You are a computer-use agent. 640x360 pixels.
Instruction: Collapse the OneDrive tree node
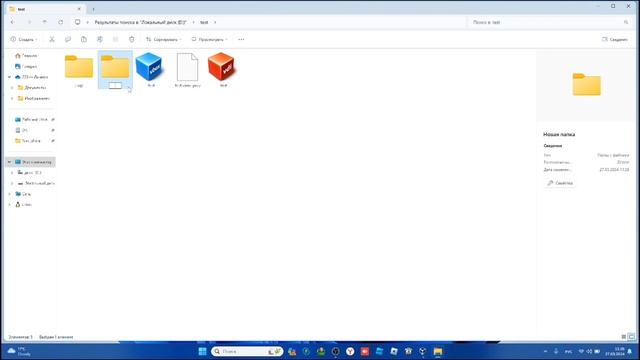point(9,77)
